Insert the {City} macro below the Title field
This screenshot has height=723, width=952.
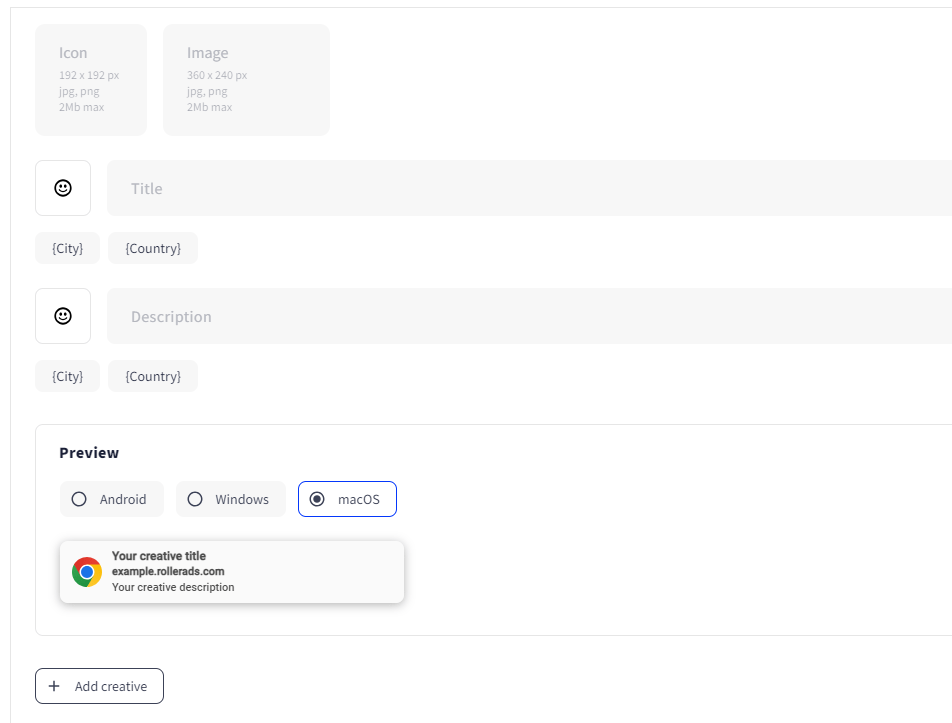tap(68, 248)
